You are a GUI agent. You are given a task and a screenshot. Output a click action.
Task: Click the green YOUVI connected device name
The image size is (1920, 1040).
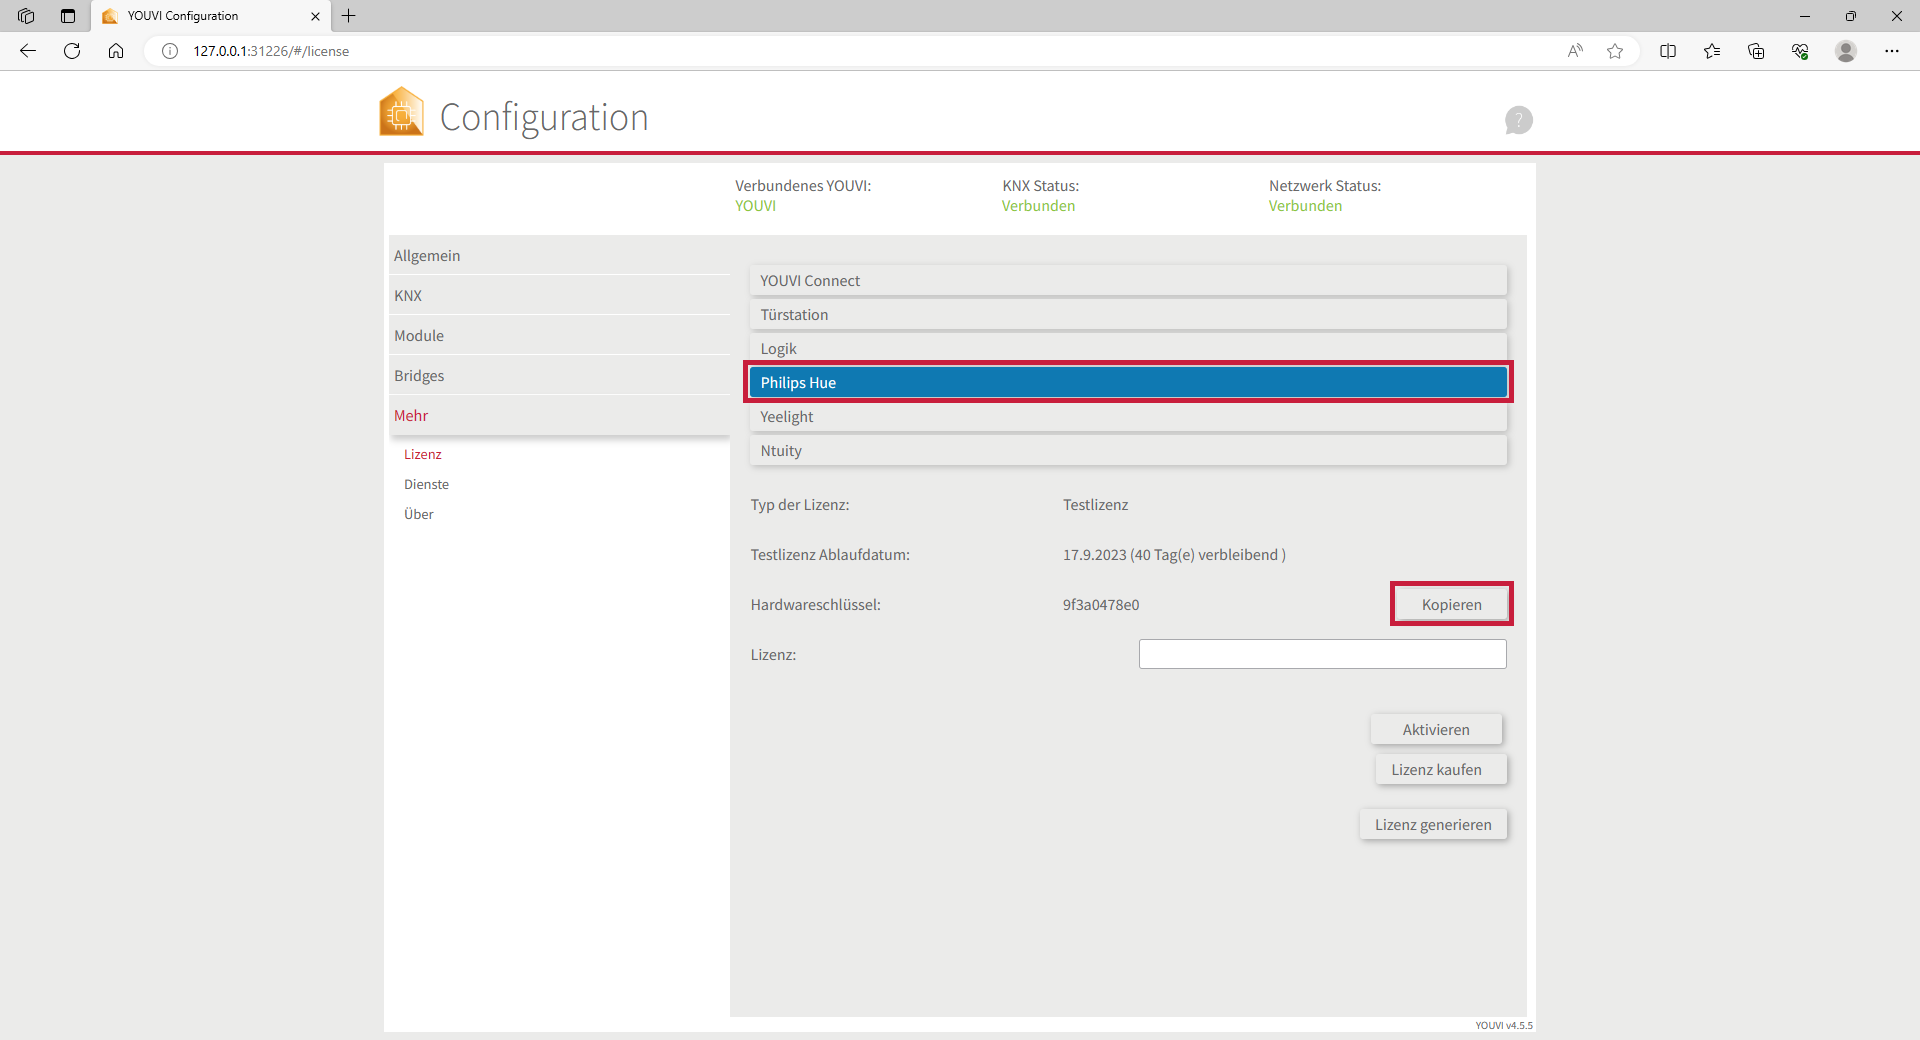[x=755, y=206]
